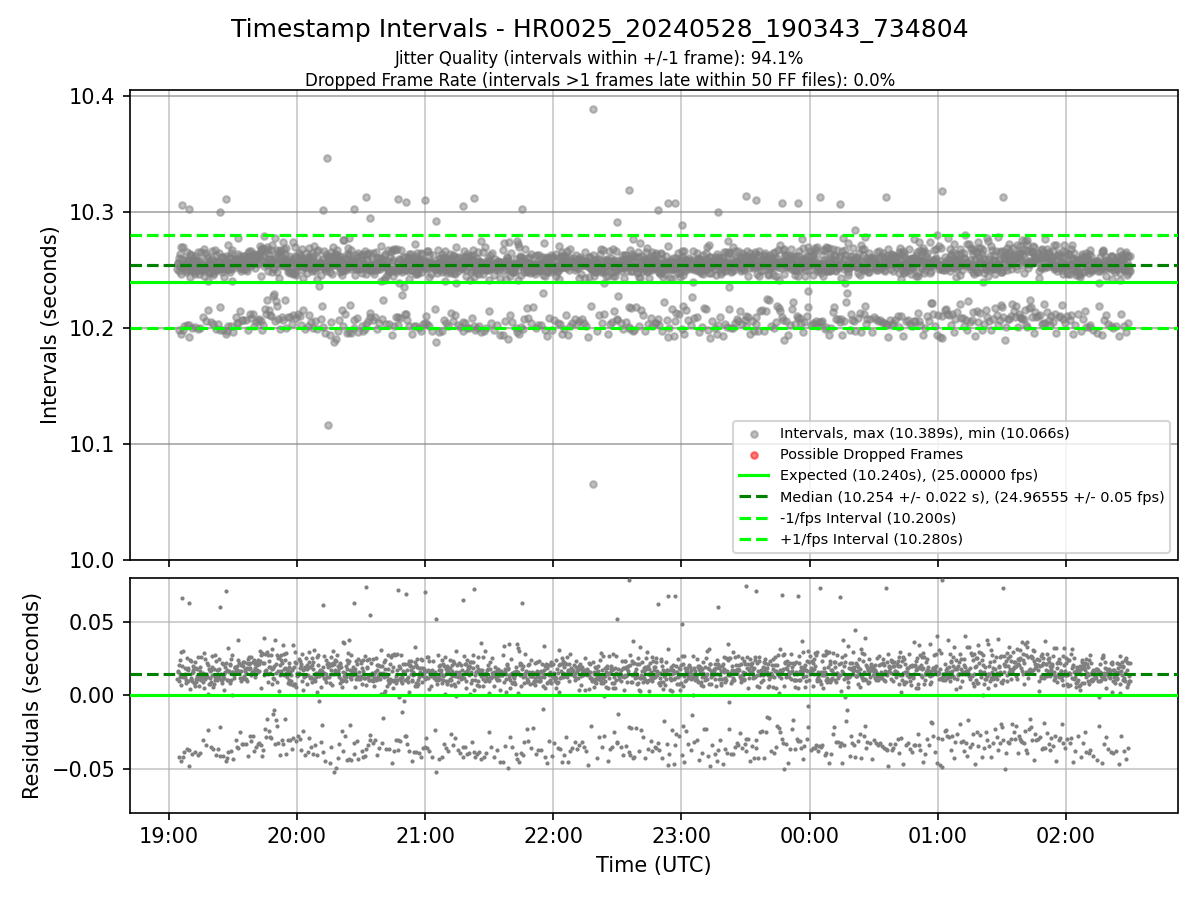The height and width of the screenshot is (900, 1200).
Task: Click the isolated outlier point near 10.12 seconds
Action: pyautogui.click(x=328, y=425)
